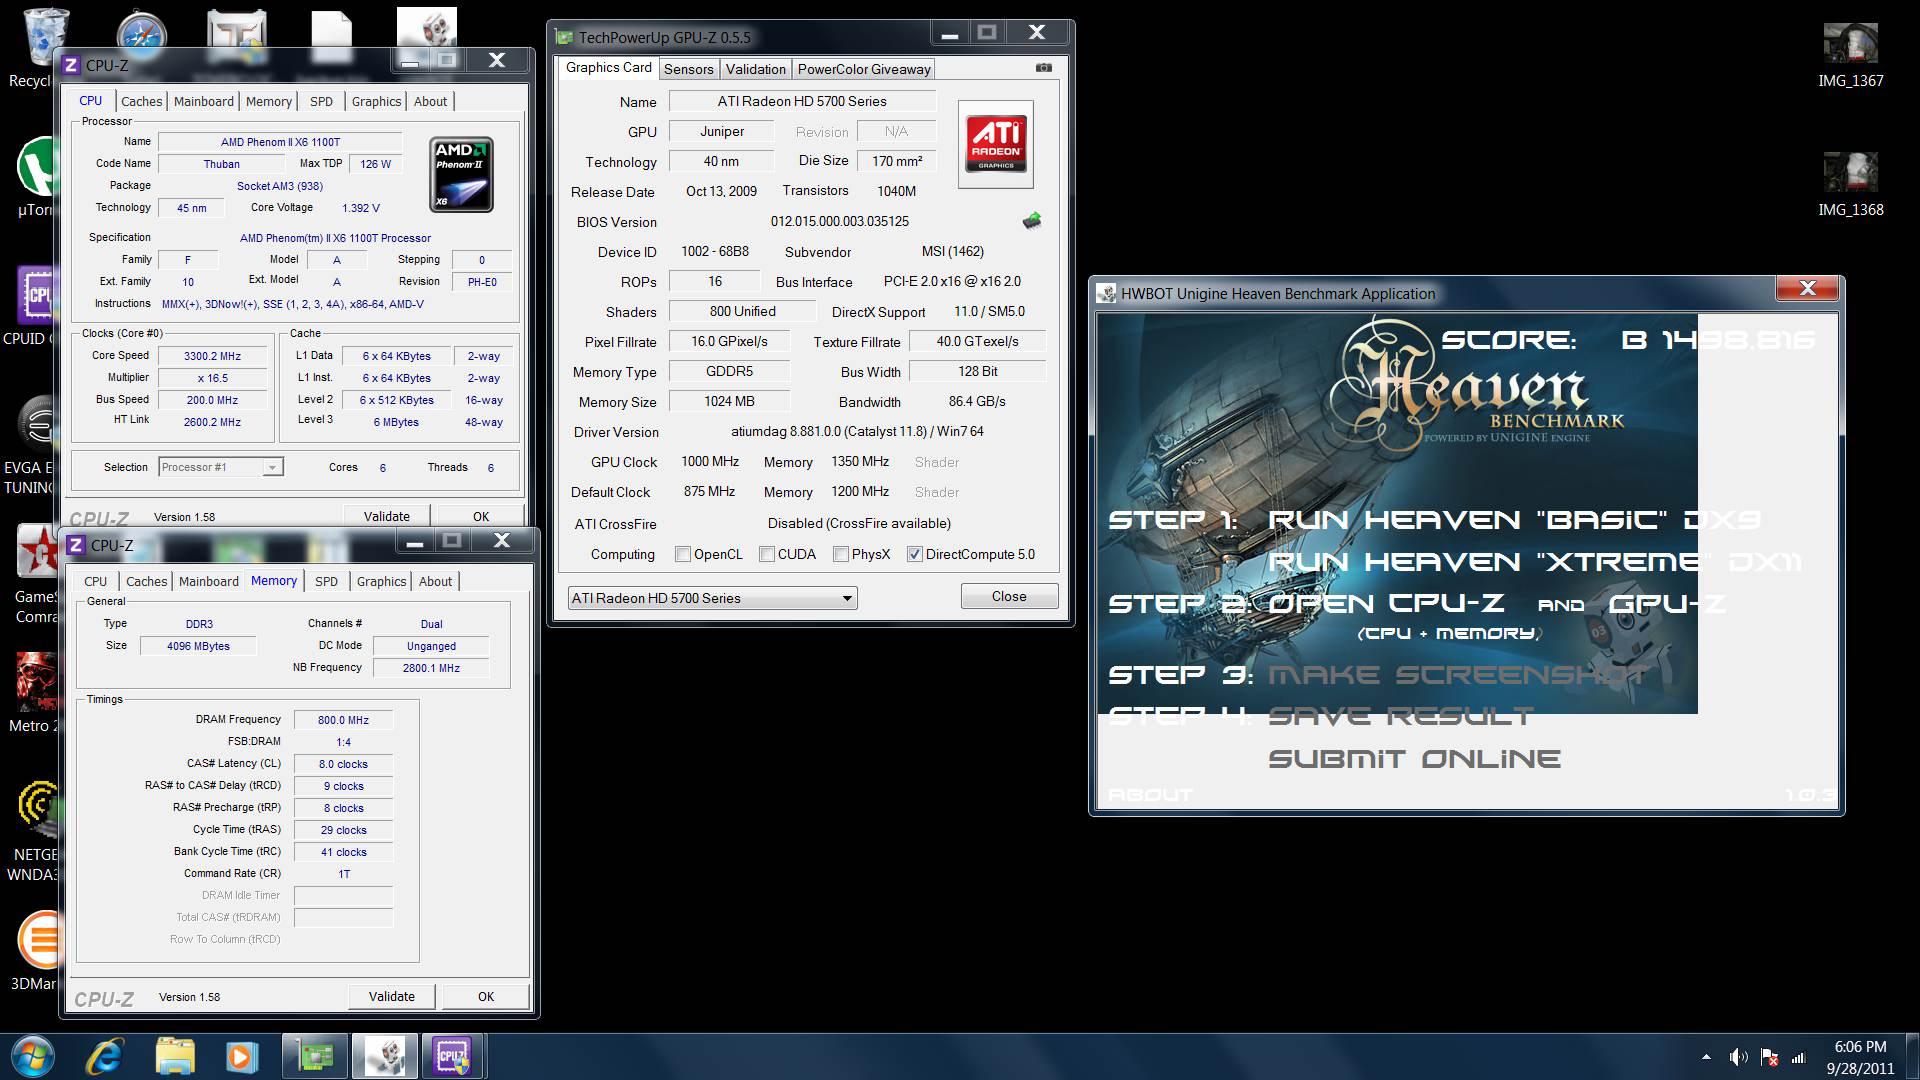Launch Internet Explorer from the taskbar
1920x1080 pixels.
pyautogui.click(x=104, y=1056)
